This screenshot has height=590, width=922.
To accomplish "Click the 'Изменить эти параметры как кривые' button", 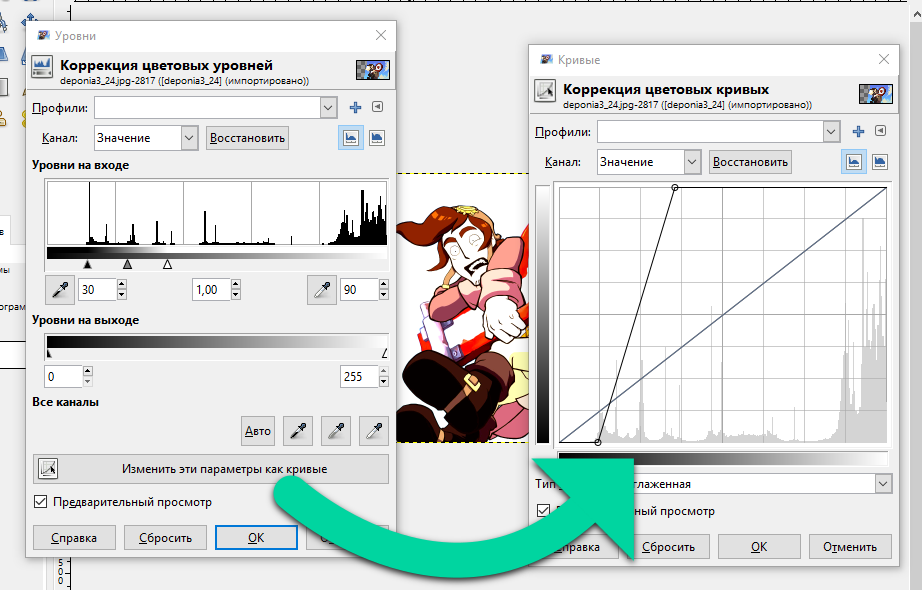I will pyautogui.click(x=211, y=468).
